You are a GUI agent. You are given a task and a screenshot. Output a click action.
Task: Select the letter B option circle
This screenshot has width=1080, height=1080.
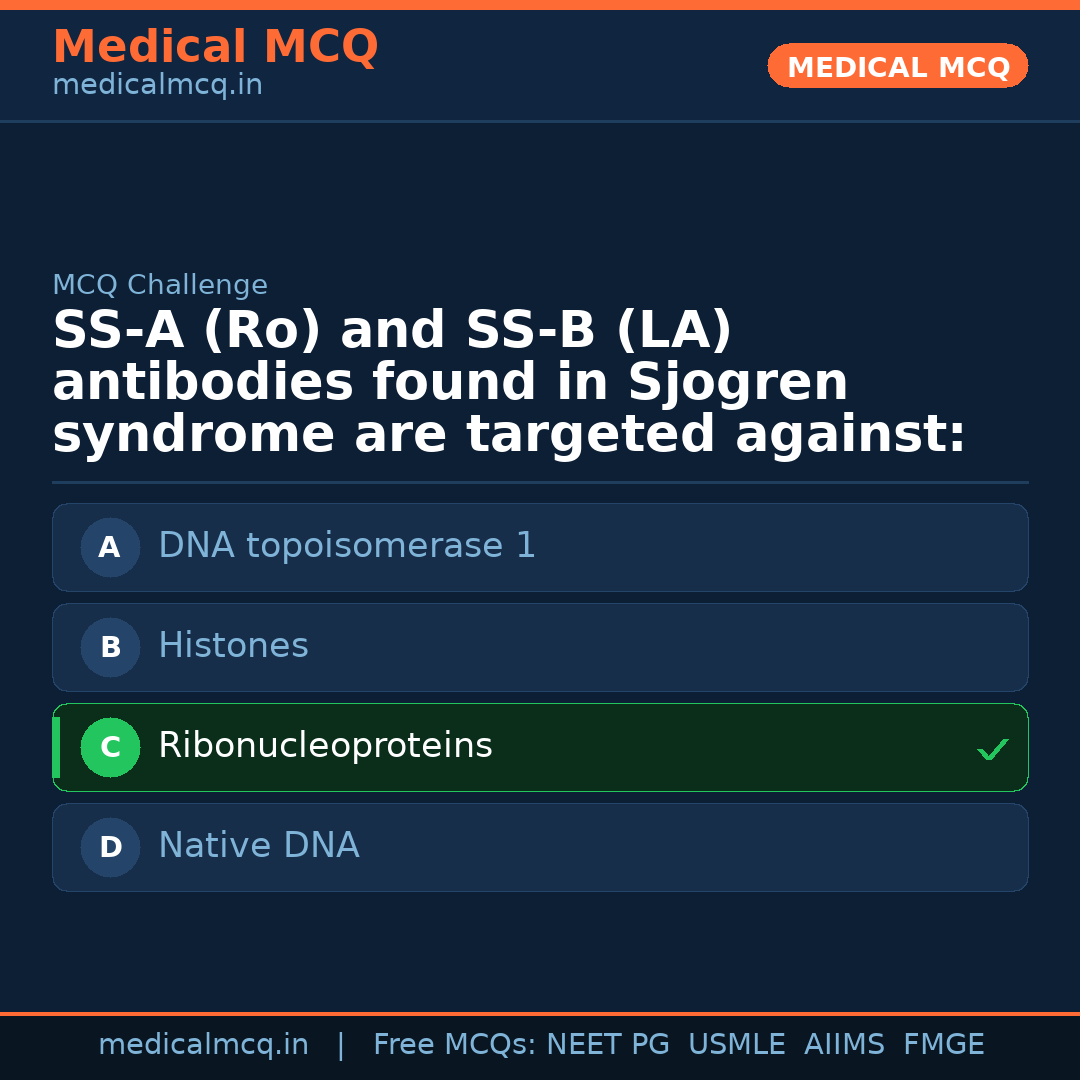(110, 647)
